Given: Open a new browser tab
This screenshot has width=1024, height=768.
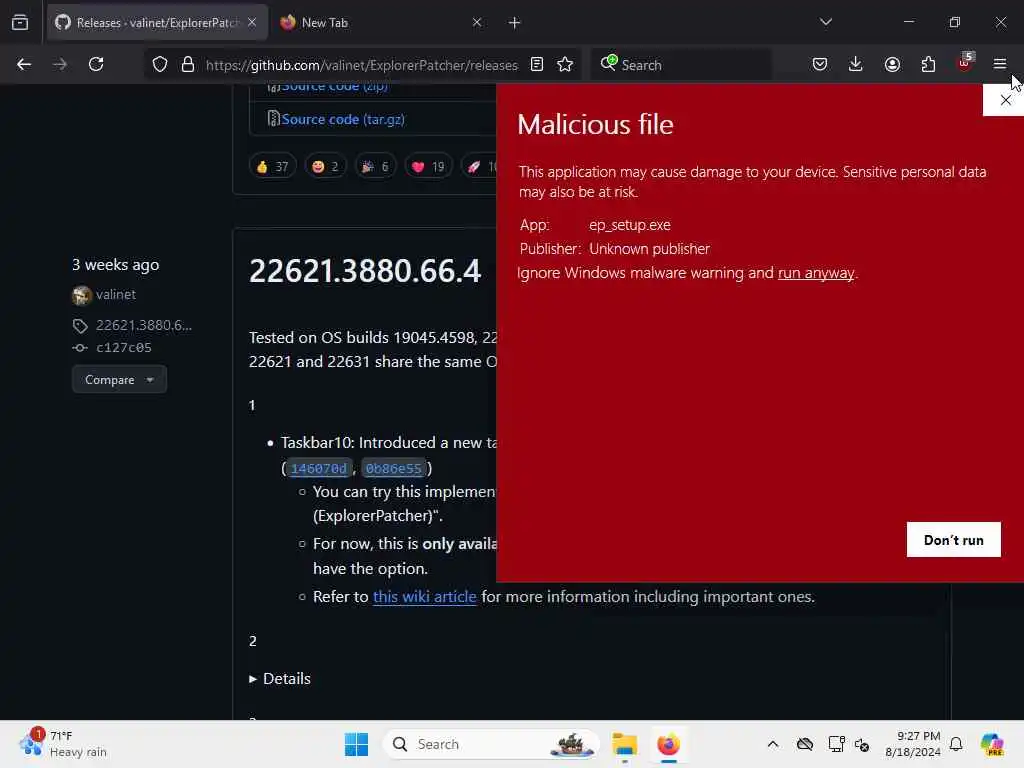Looking at the screenshot, I should [x=515, y=23].
